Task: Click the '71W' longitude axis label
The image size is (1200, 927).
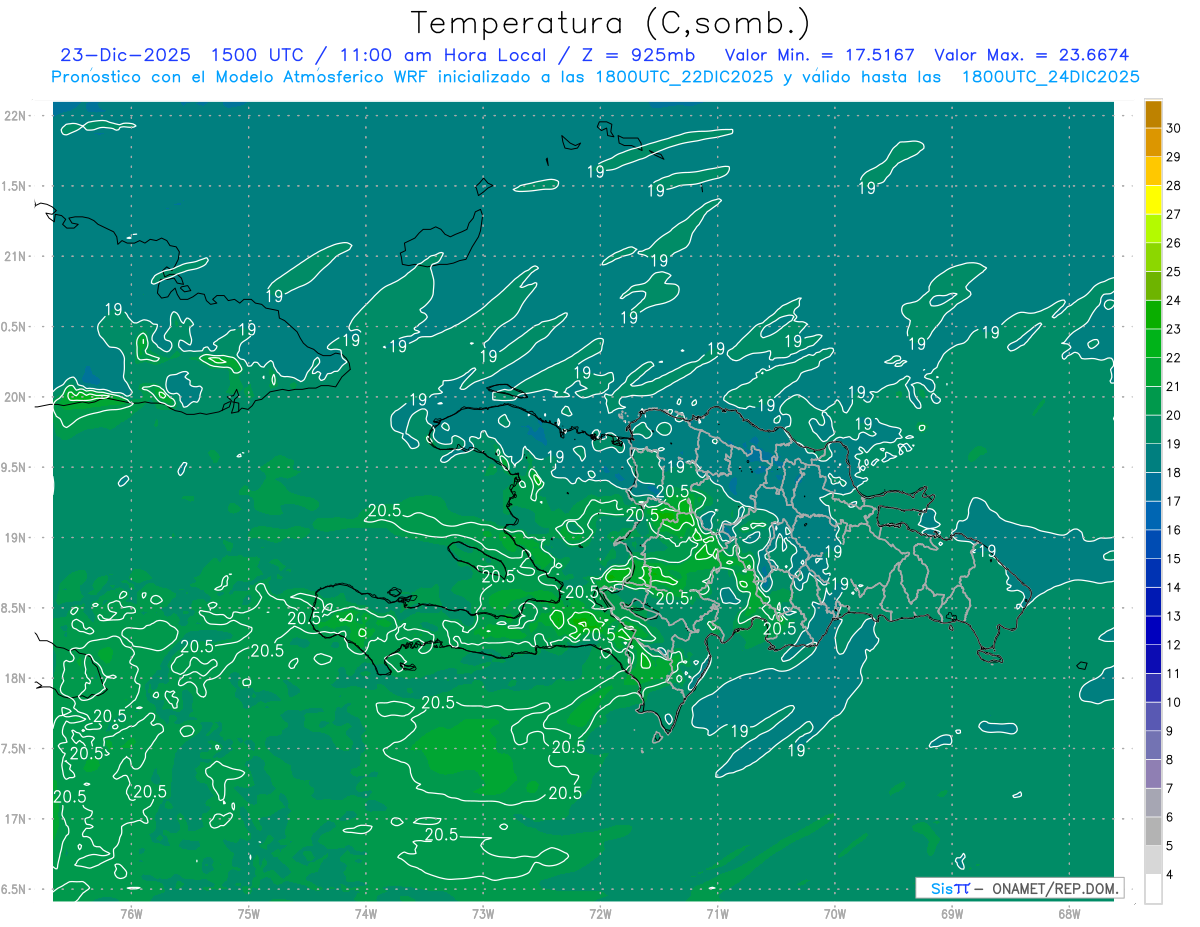Action: coord(717,913)
